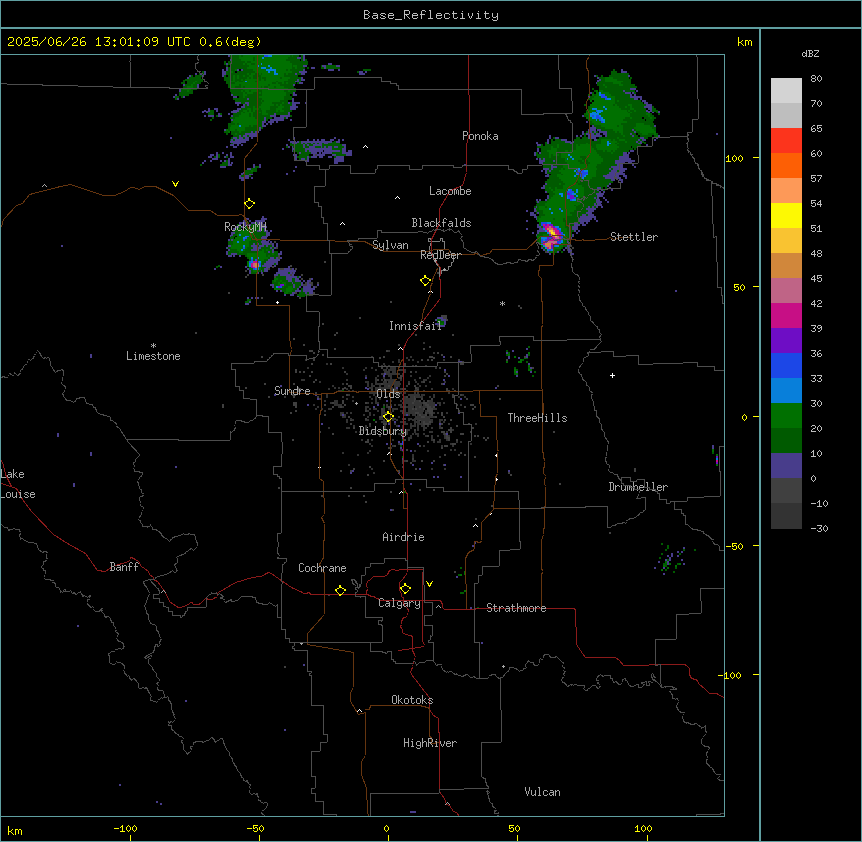
Task: Choose the bright green swatch above 20
Action: [x=786, y=416]
